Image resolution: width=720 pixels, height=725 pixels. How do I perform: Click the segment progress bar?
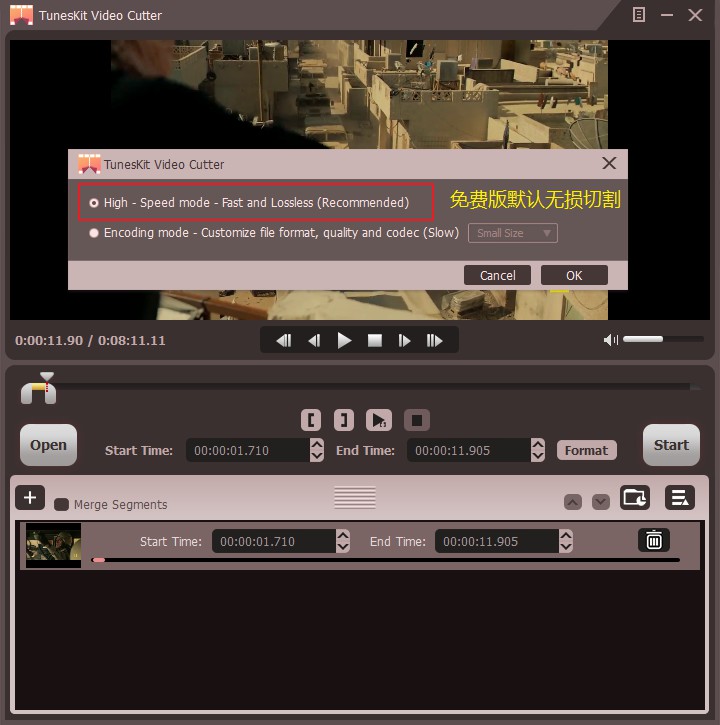click(386, 560)
